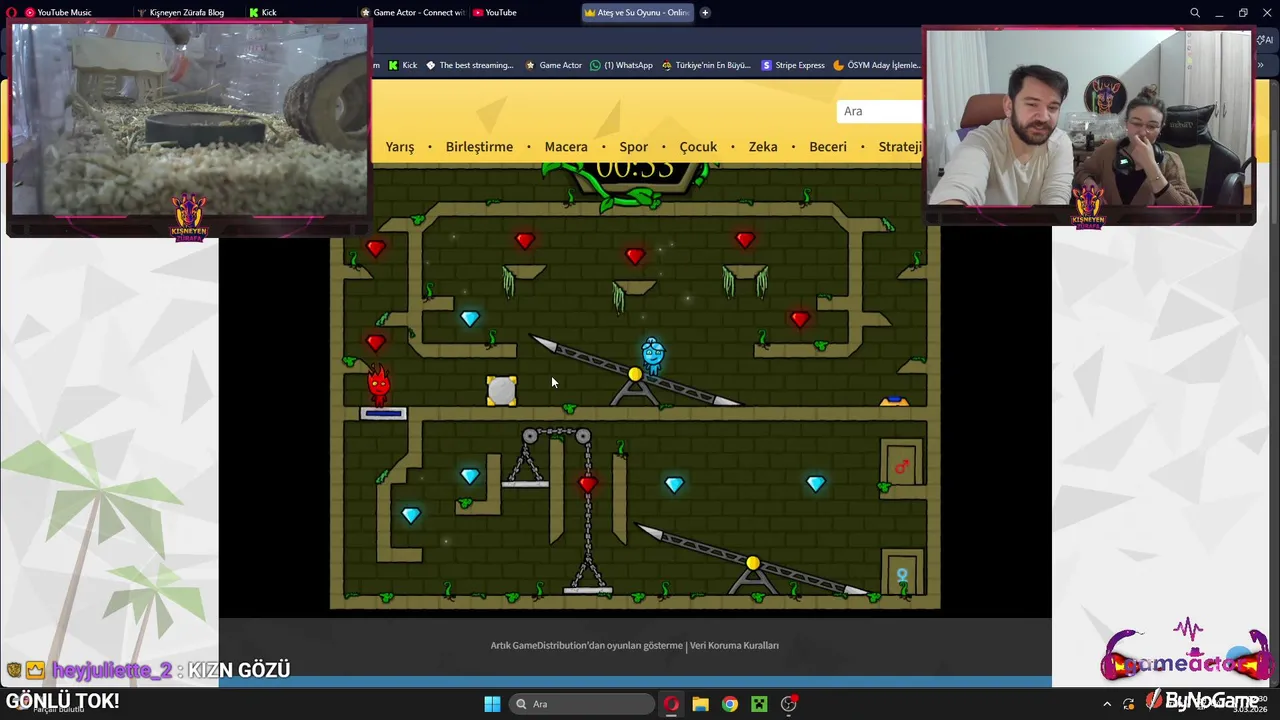Open the Macera game category
Image resolution: width=1280 pixels, height=720 pixels.
tap(566, 147)
